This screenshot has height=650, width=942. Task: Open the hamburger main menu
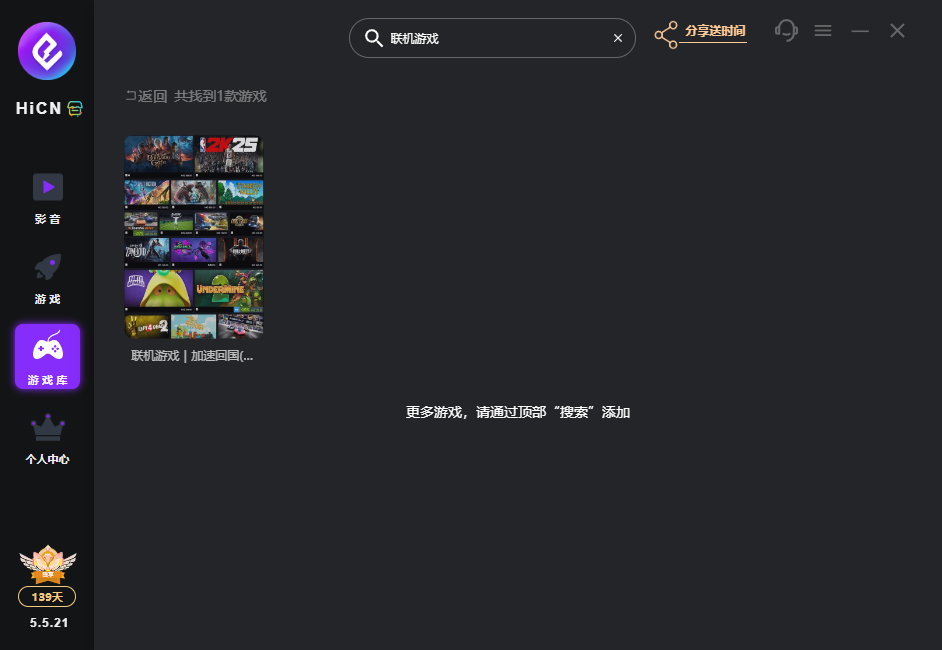click(823, 31)
